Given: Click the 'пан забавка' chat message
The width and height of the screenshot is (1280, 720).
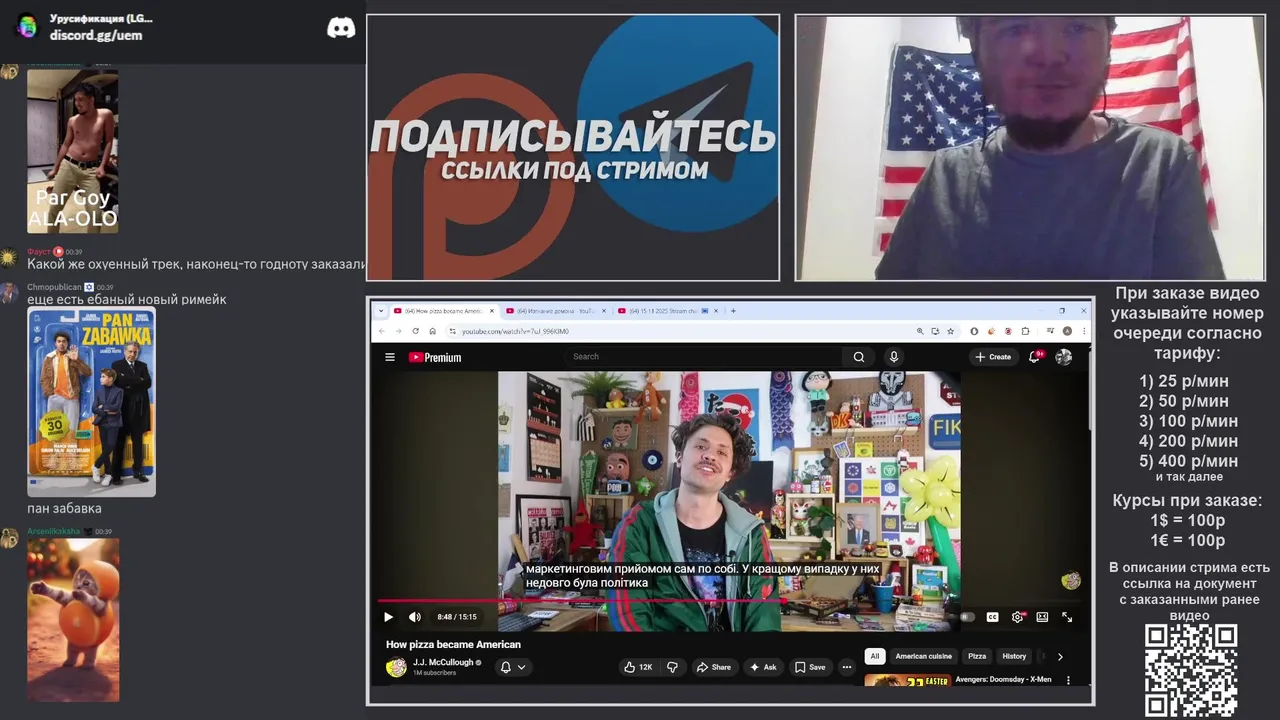Looking at the screenshot, I should 64,508.
